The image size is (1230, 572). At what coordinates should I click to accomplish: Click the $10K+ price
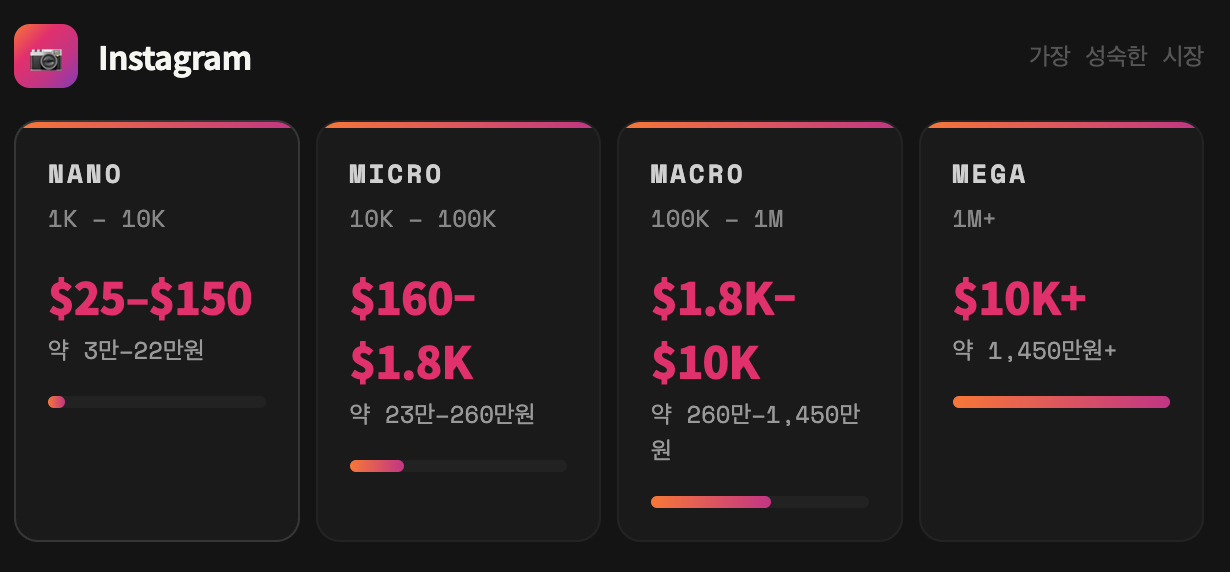point(1020,298)
